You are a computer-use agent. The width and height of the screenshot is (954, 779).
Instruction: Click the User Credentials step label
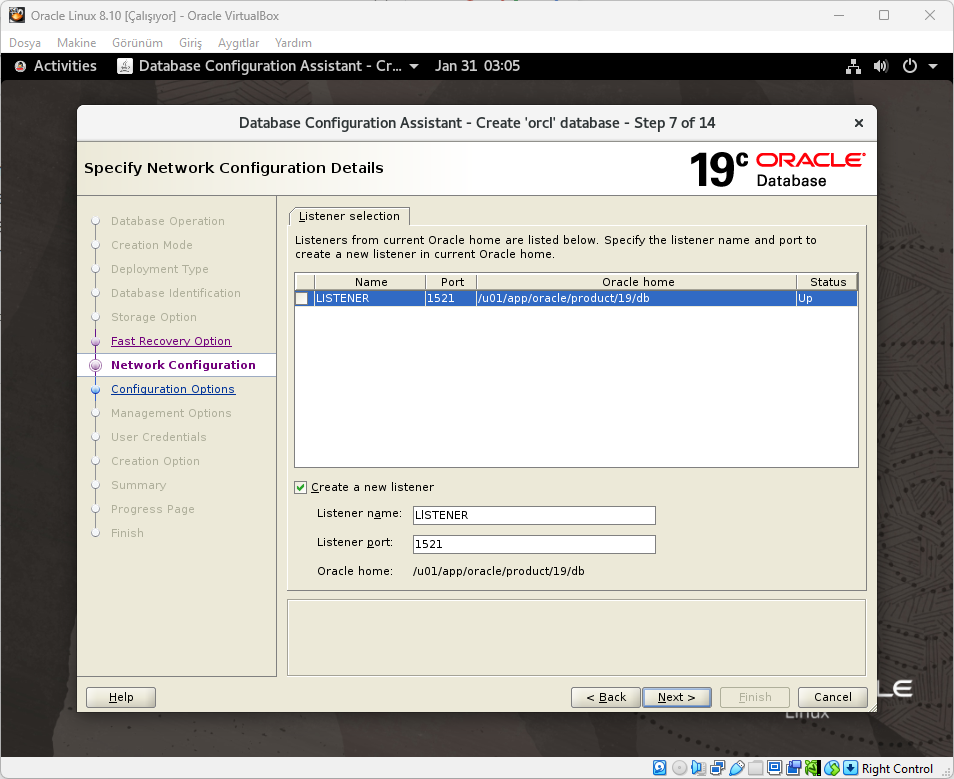click(x=158, y=438)
